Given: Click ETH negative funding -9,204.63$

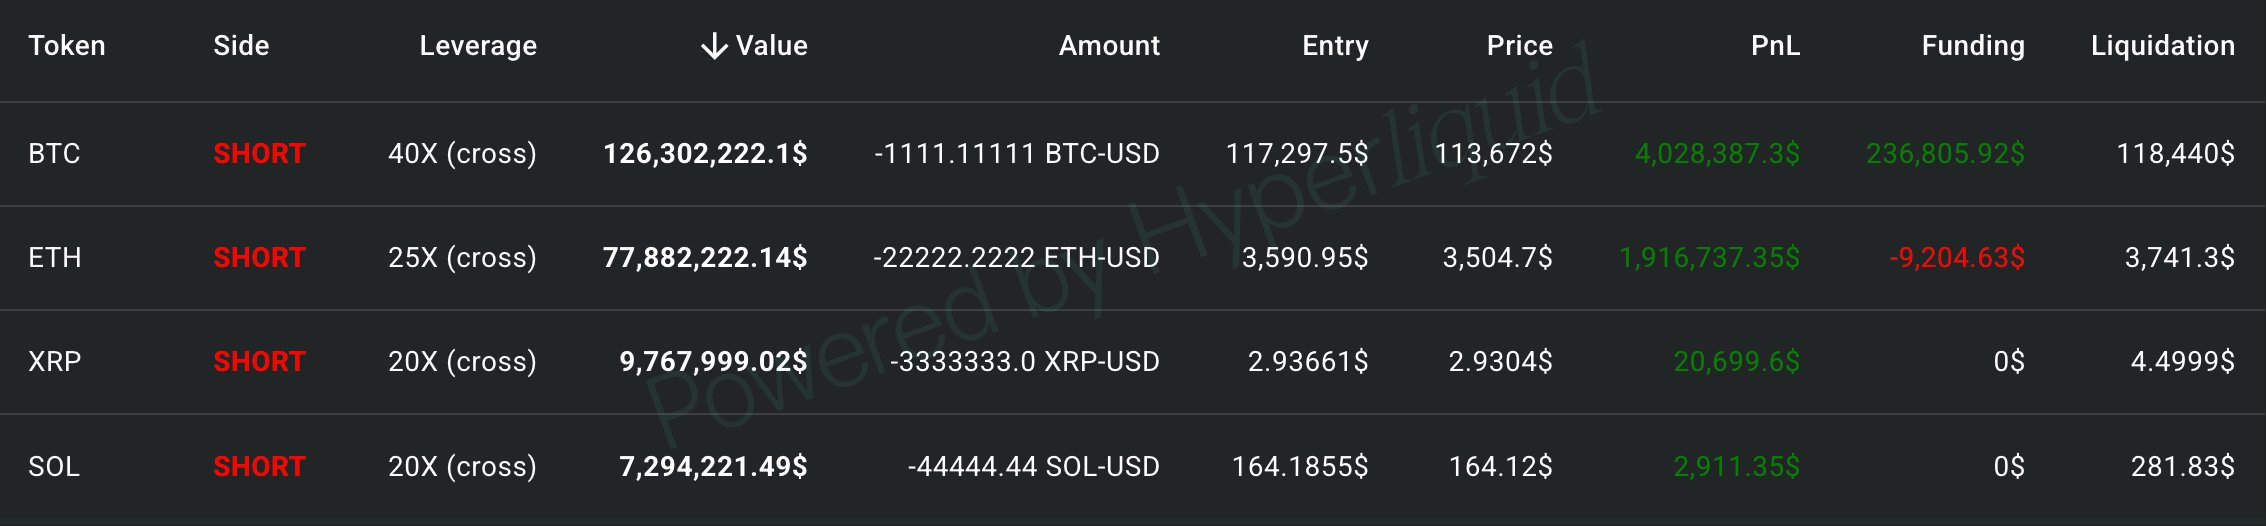Looking at the screenshot, I should click(x=1957, y=258).
